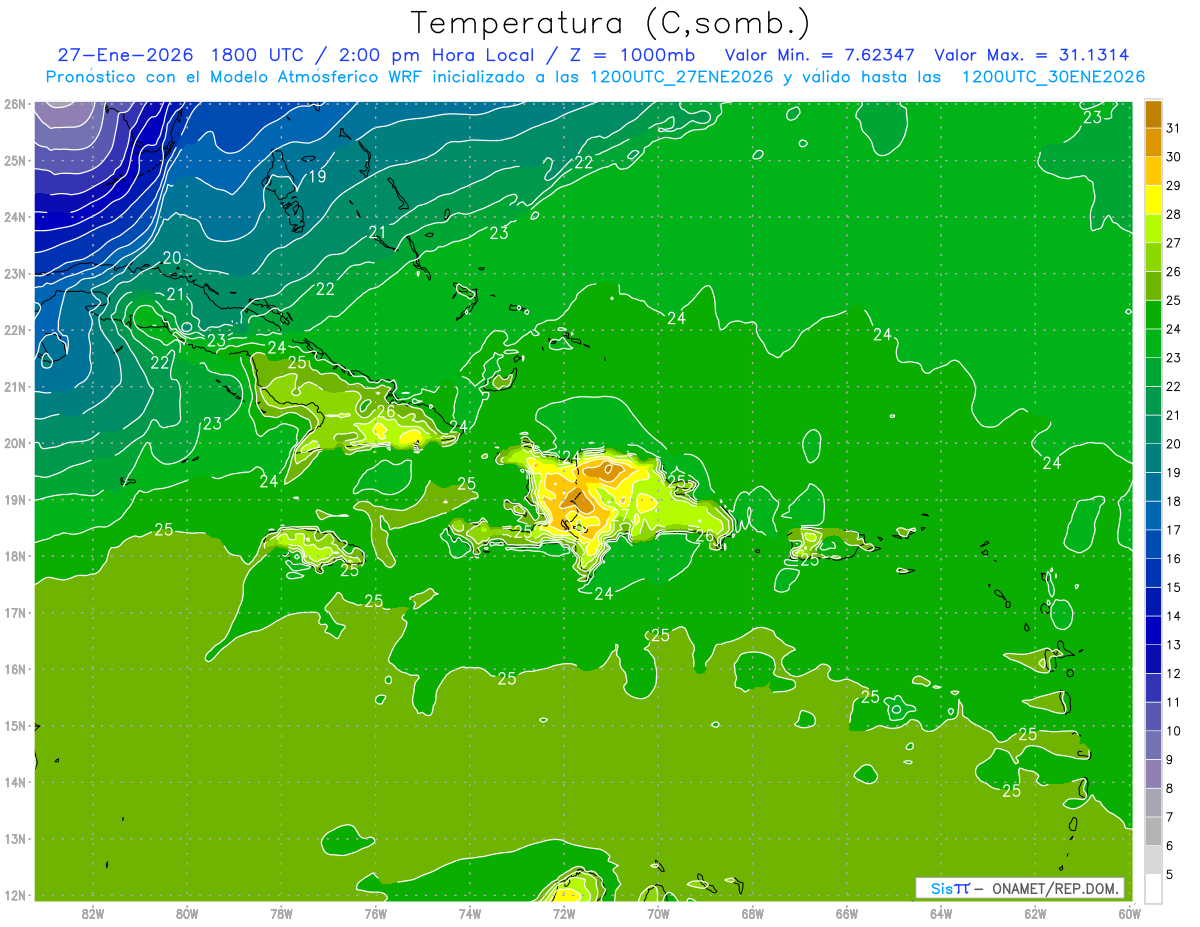This screenshot has width=1200, height=927.
Task: Click the '22N' latitude axis label
Action: click(x=14, y=330)
